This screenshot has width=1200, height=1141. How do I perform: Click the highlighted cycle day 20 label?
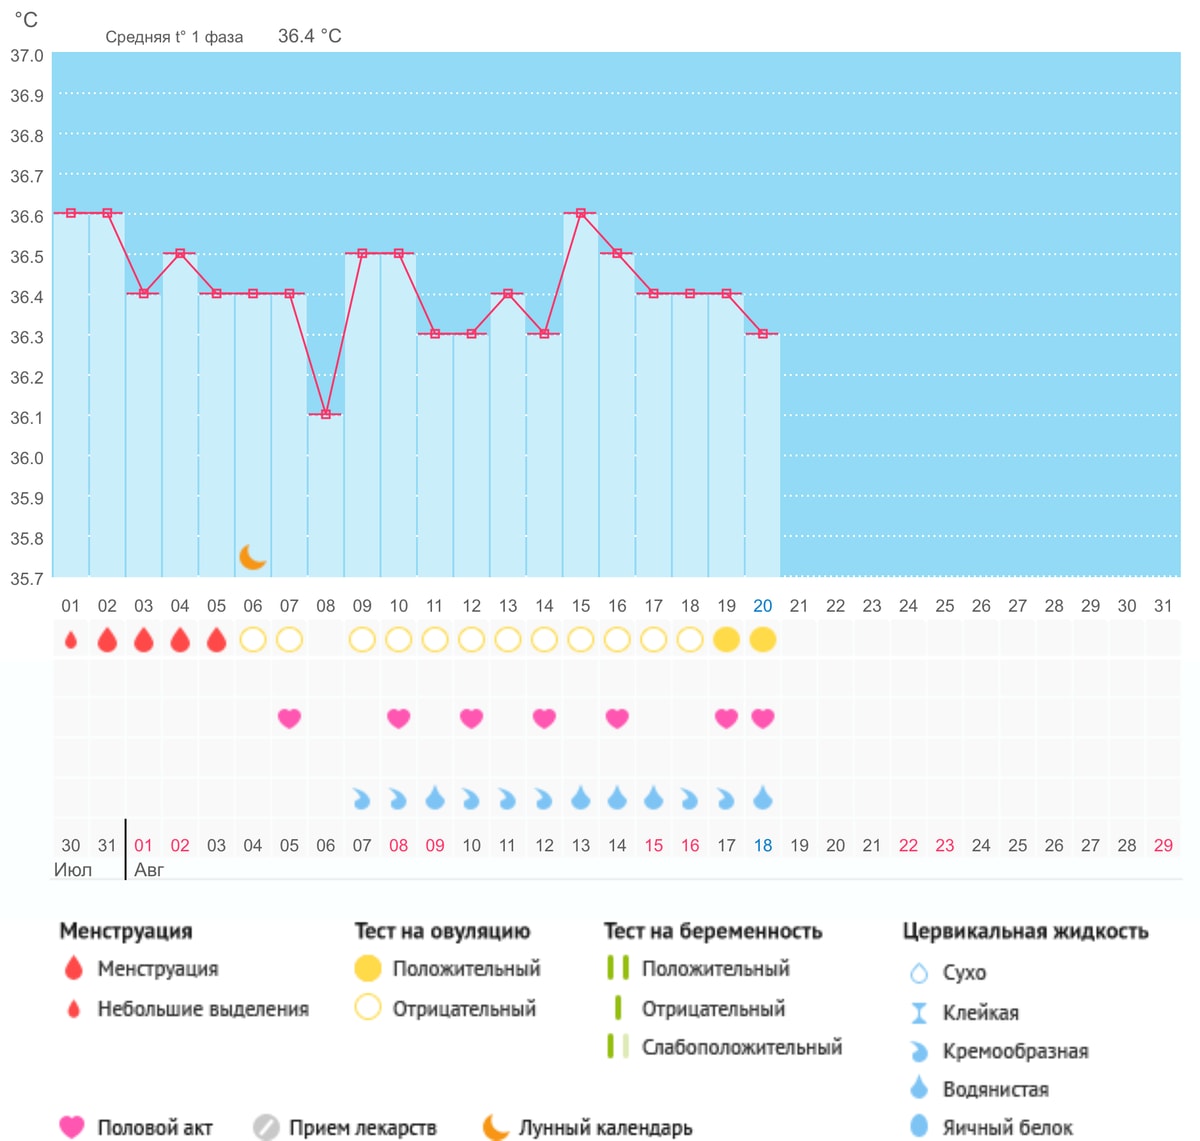[x=763, y=606]
